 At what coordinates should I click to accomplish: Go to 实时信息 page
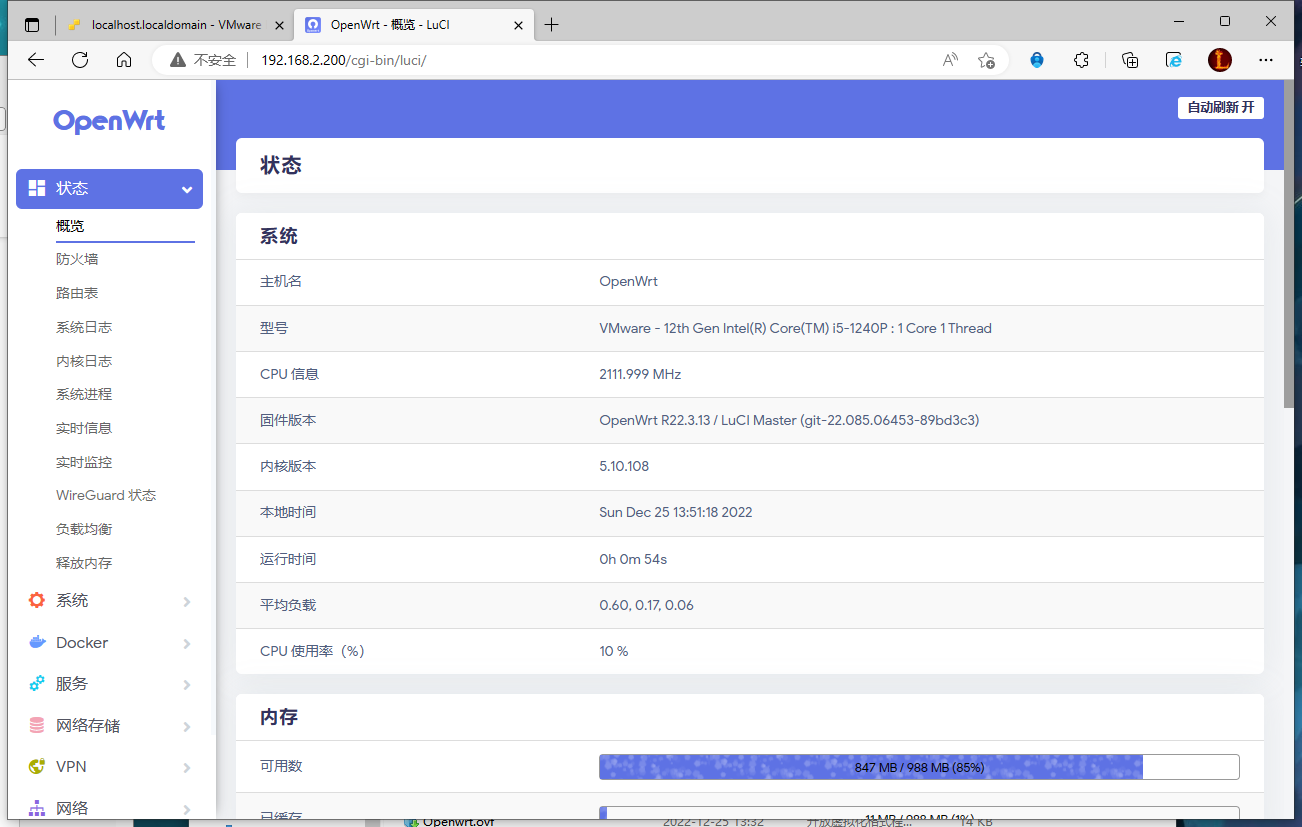click(84, 428)
